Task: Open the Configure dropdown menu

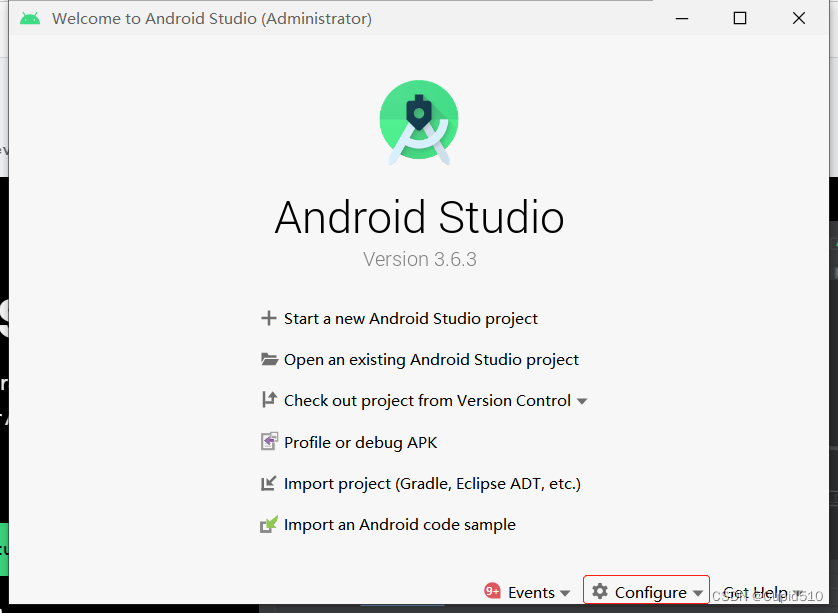Action: click(646, 592)
